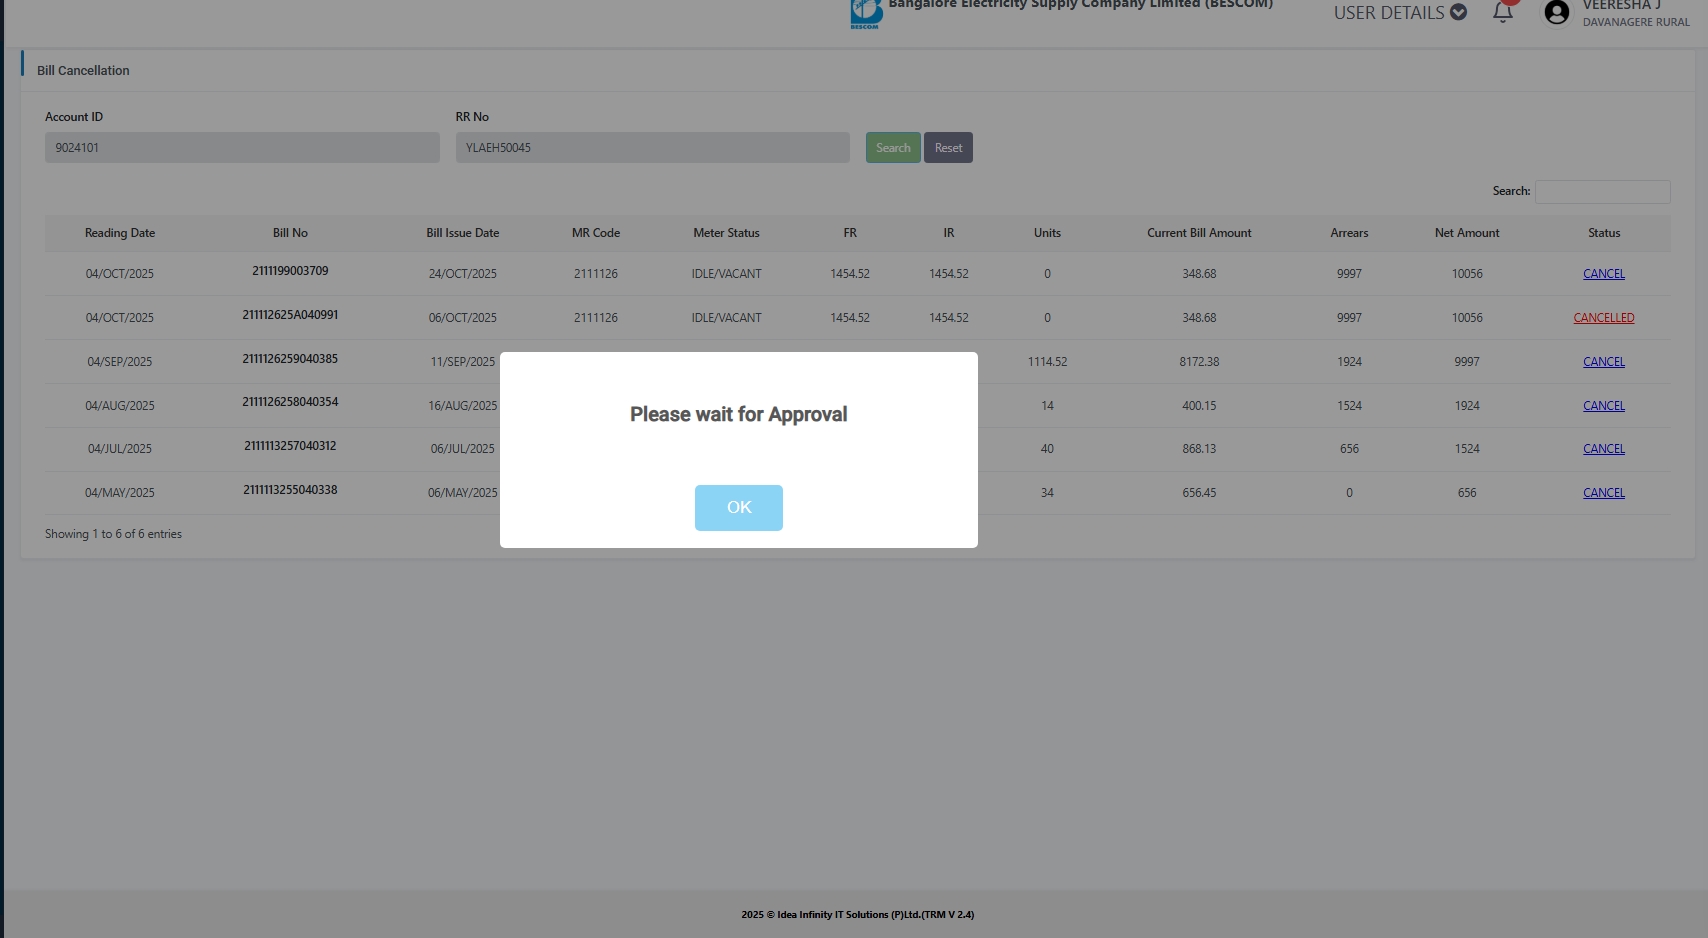This screenshot has height=938, width=1708.
Task: Sort by Bill Issue Date column header
Action: 463,233
